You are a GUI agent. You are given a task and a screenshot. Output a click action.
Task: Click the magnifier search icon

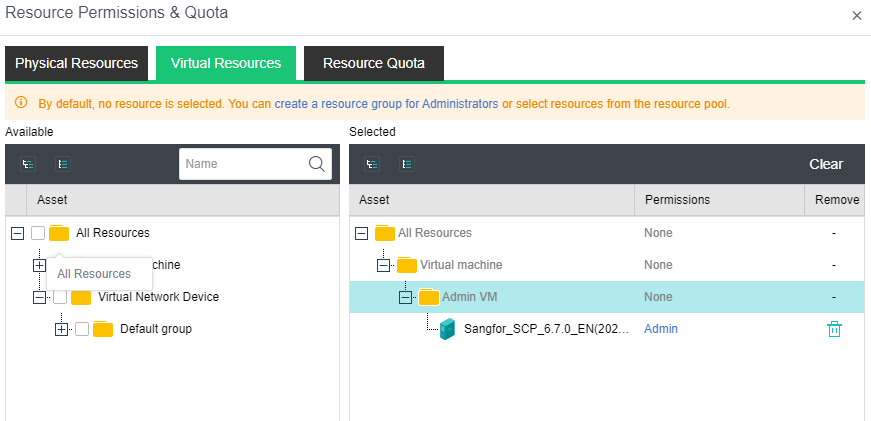tap(316, 164)
